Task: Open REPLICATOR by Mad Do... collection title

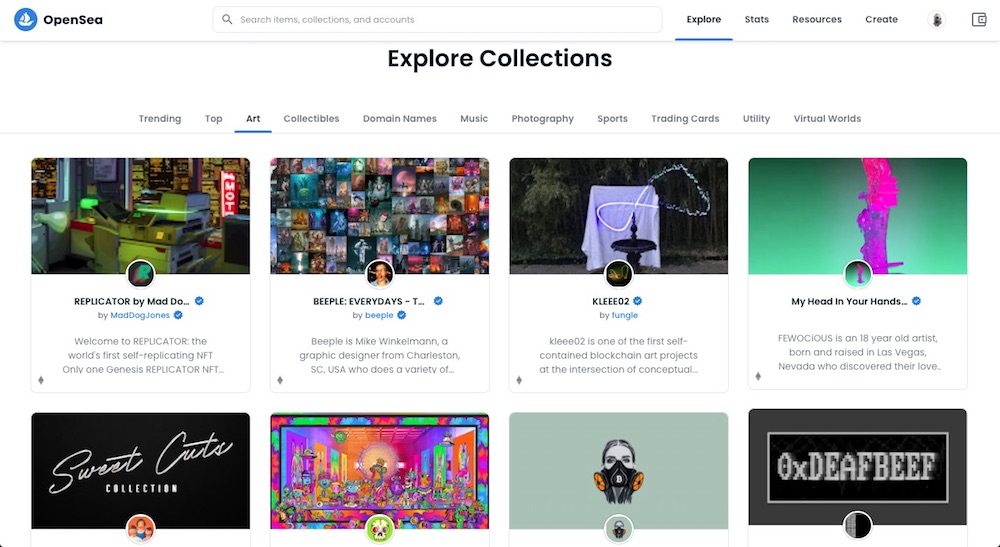Action: pyautogui.click(x=132, y=301)
